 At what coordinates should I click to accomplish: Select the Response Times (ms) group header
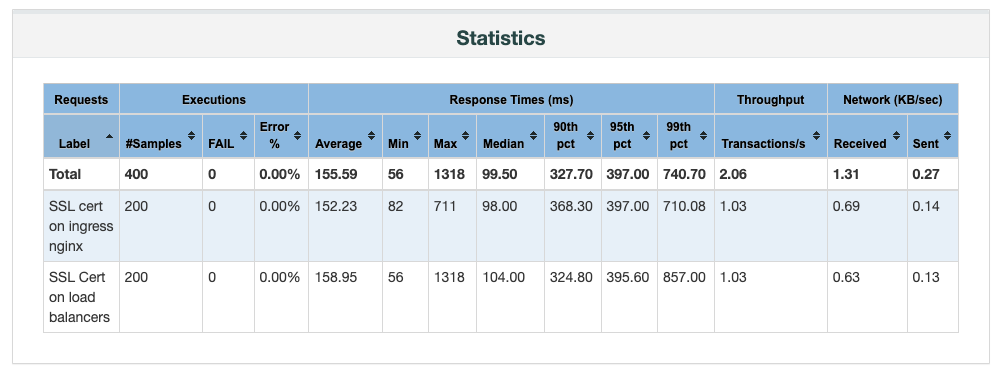coord(511,99)
